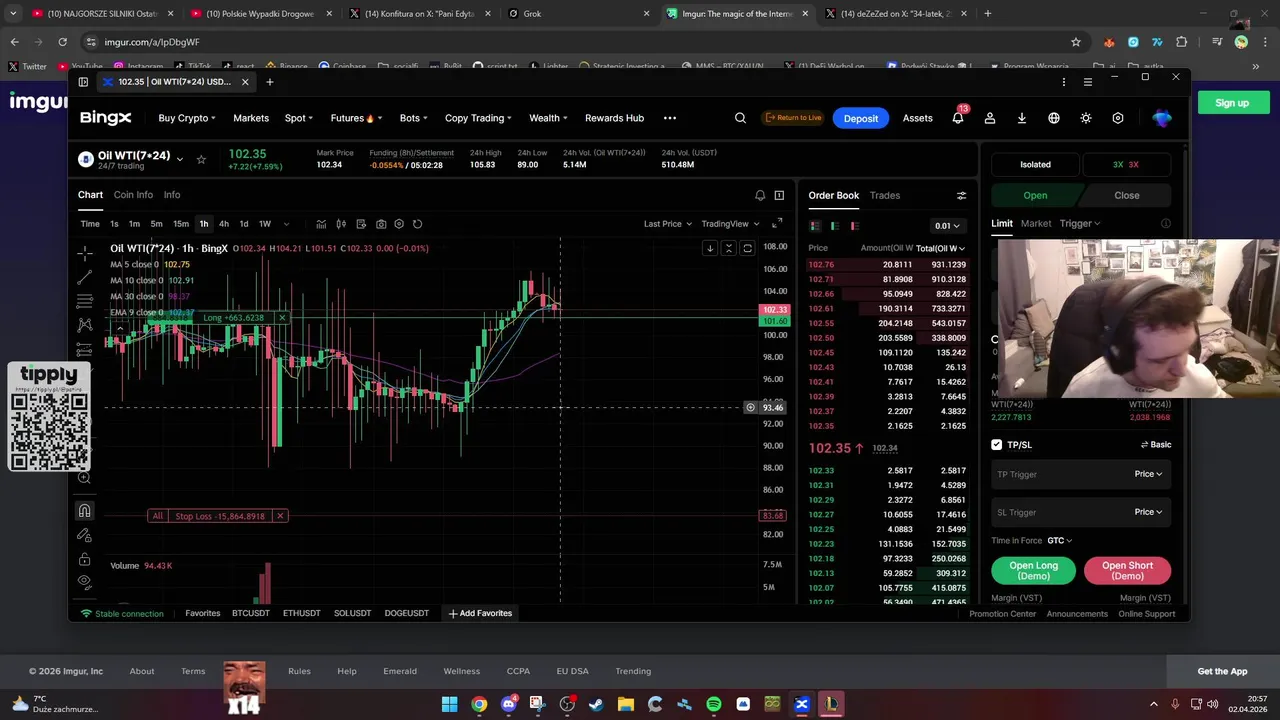Screen dimensions: 1280x720
Task: Add Oil WTI to favorites via star icon
Action: point(201,159)
